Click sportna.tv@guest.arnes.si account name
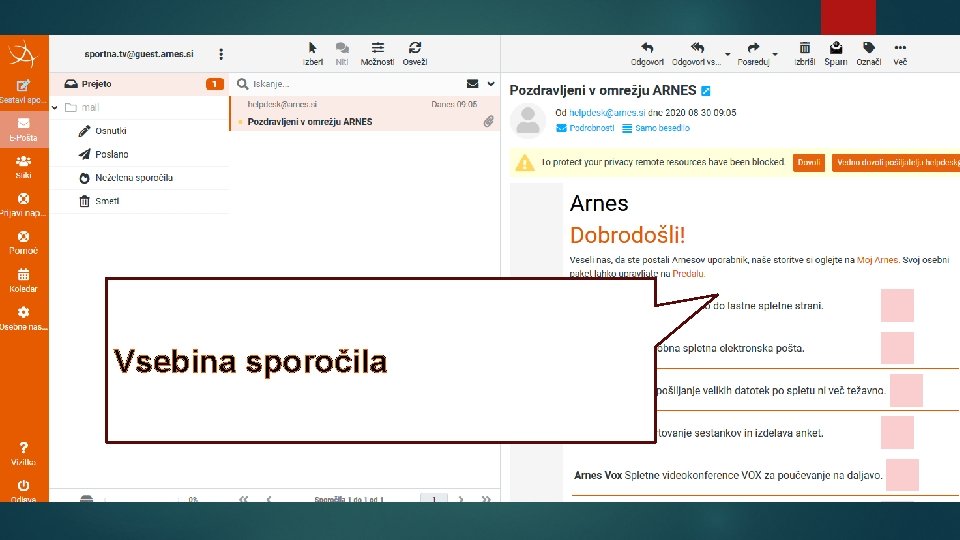This screenshot has width=960, height=540. click(x=139, y=54)
